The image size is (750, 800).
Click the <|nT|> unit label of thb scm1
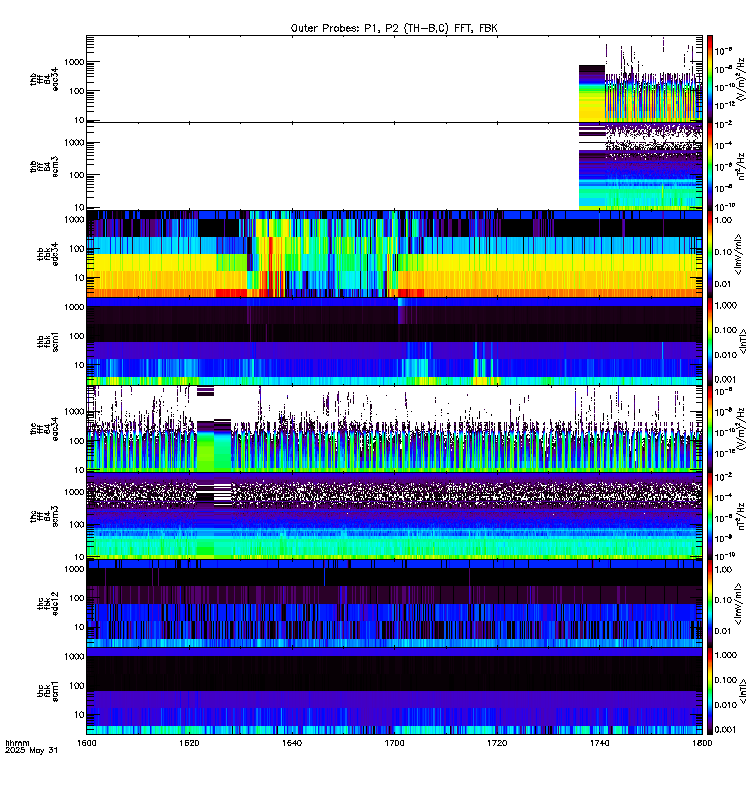[743, 341]
